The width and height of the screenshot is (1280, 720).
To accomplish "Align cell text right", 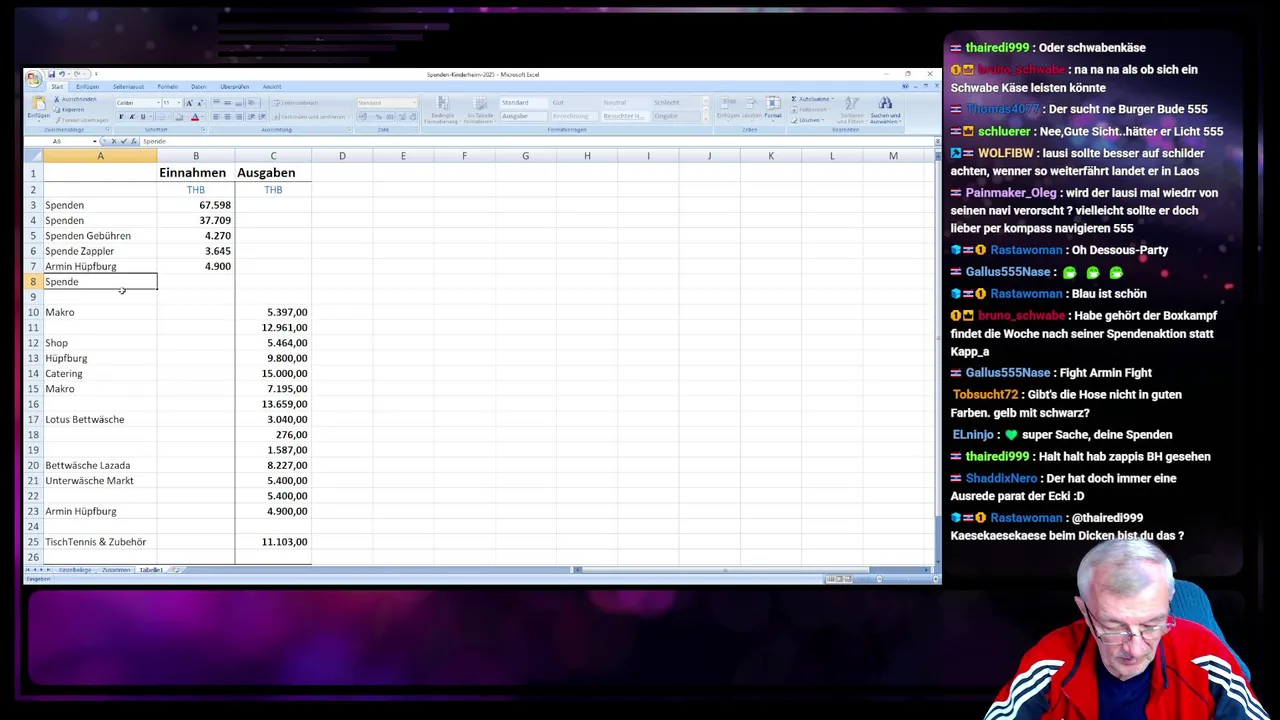I will click(x=238, y=117).
